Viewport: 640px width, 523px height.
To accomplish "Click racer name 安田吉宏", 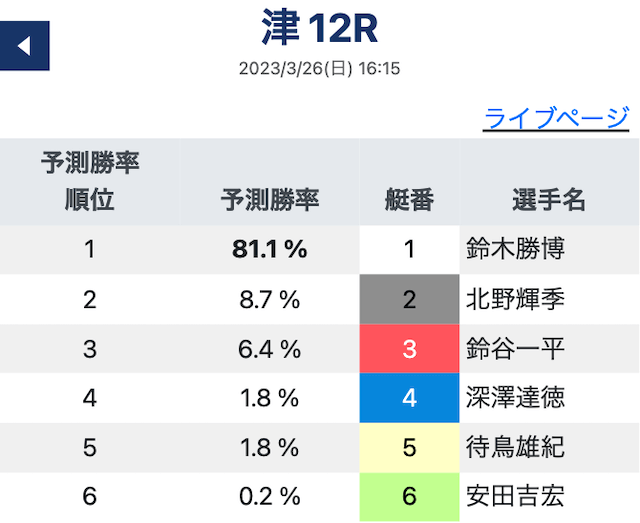I will 515,496.
